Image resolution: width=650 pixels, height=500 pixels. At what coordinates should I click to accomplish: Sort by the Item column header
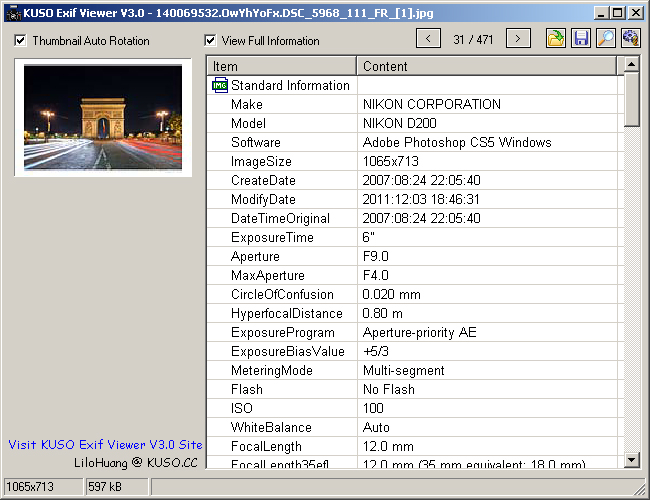click(281, 66)
